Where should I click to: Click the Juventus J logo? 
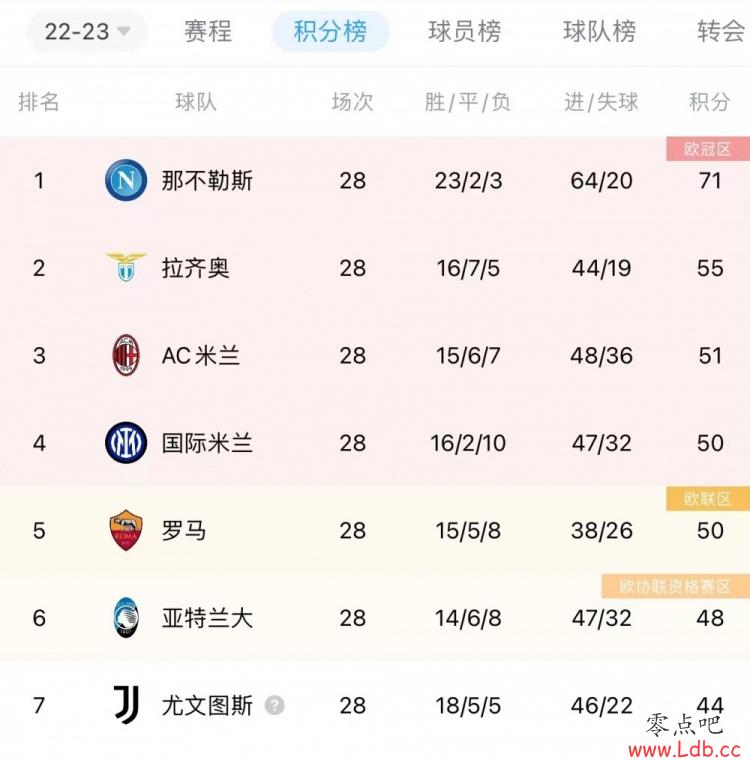point(127,705)
